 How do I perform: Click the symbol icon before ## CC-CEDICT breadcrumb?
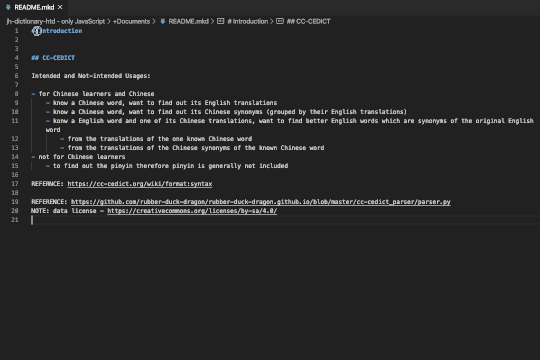(x=280, y=21)
